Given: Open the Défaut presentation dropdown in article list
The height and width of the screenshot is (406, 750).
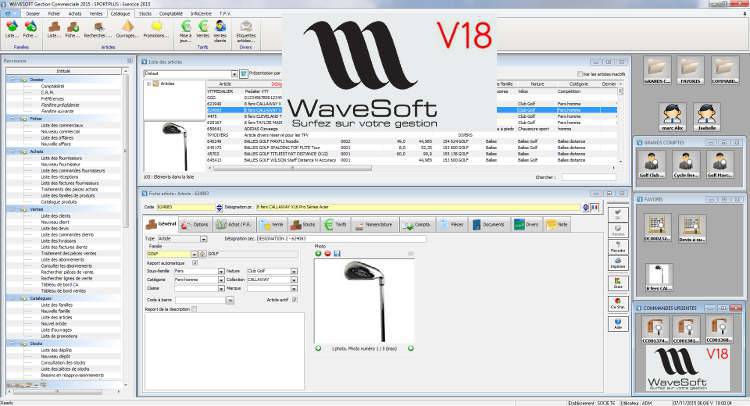Looking at the screenshot, I should 234,74.
